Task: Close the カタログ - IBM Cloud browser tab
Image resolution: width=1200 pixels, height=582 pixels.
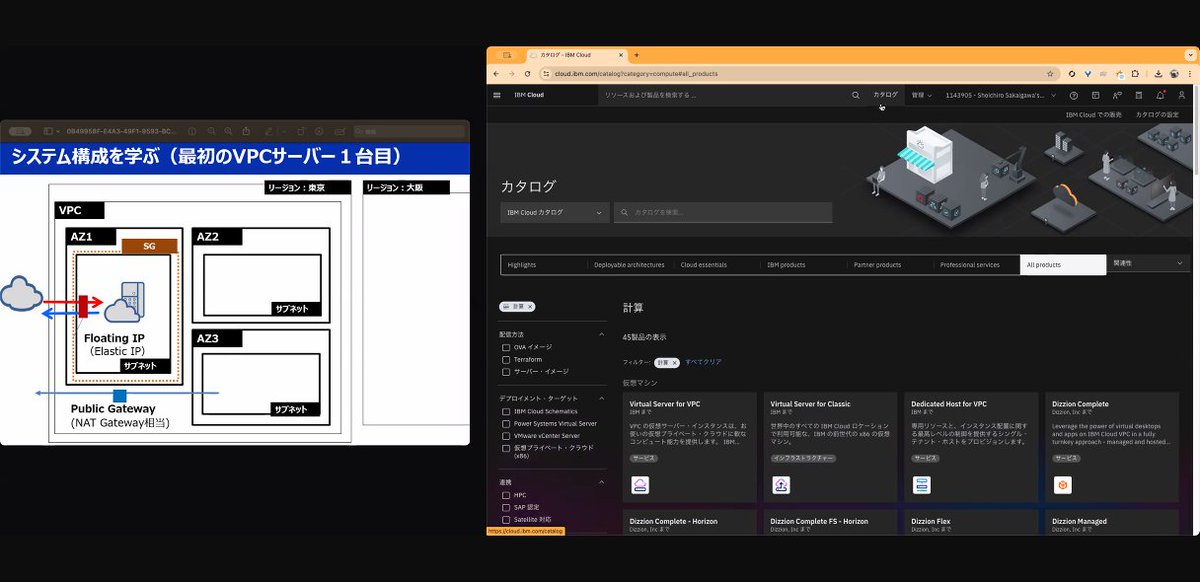Action: coord(620,55)
